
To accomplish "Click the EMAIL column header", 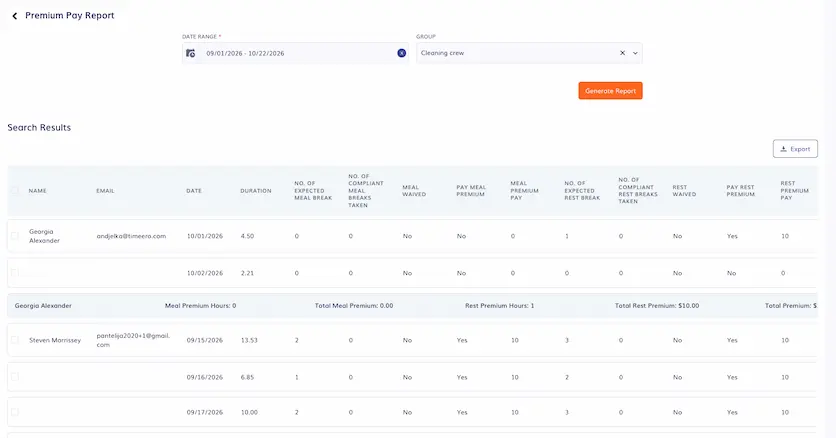I will (x=105, y=191).
